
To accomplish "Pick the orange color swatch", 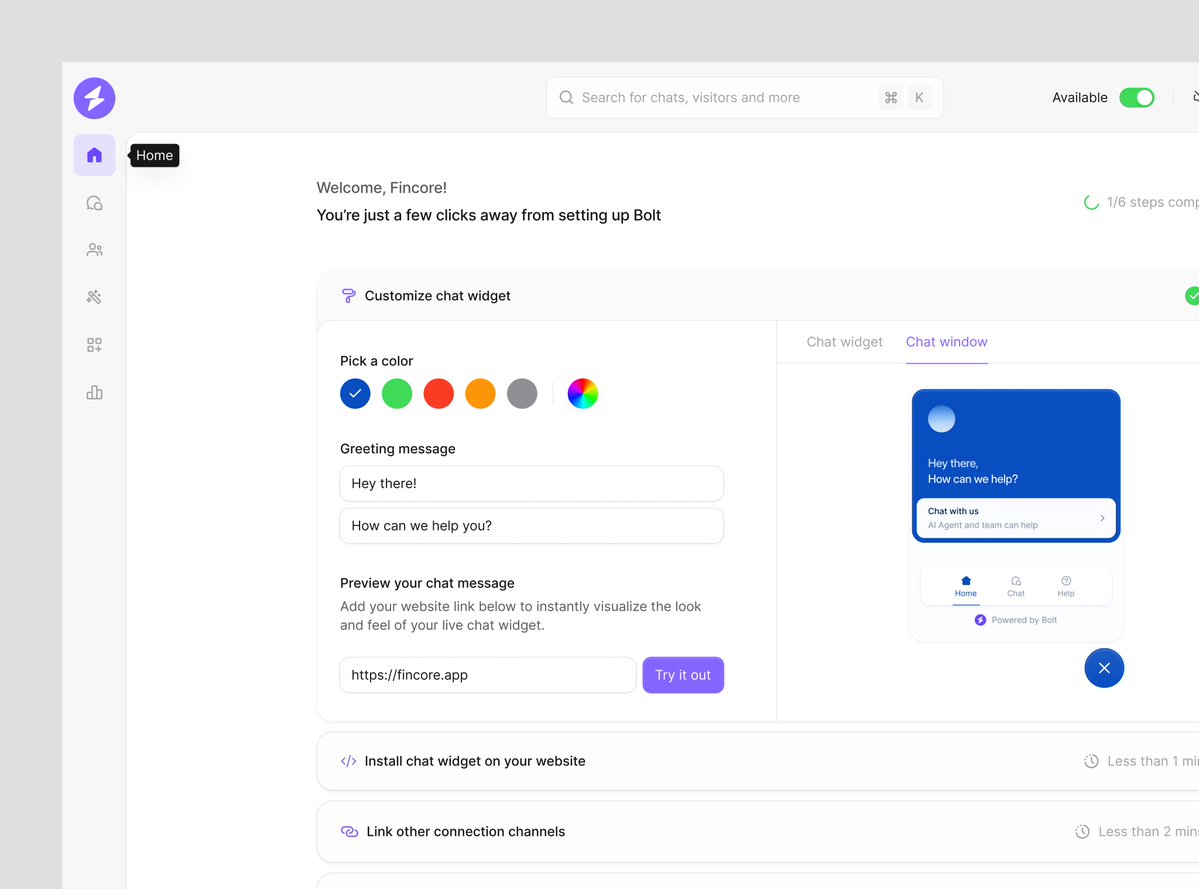I will (480, 394).
